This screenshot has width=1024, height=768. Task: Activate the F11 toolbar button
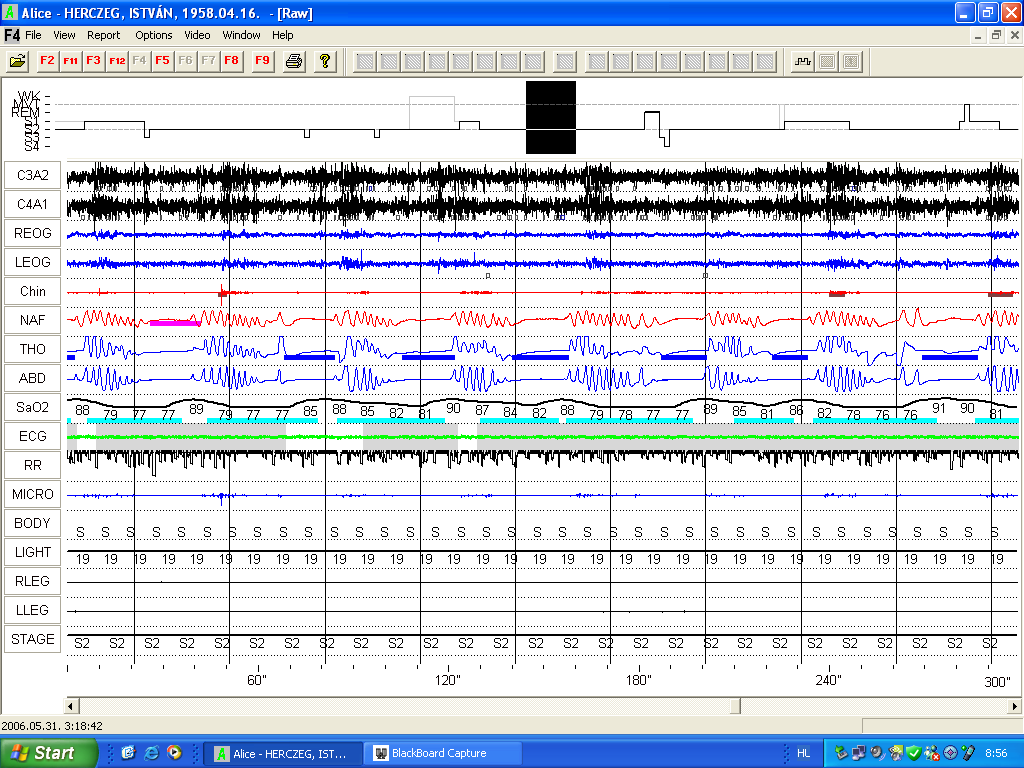(x=71, y=61)
